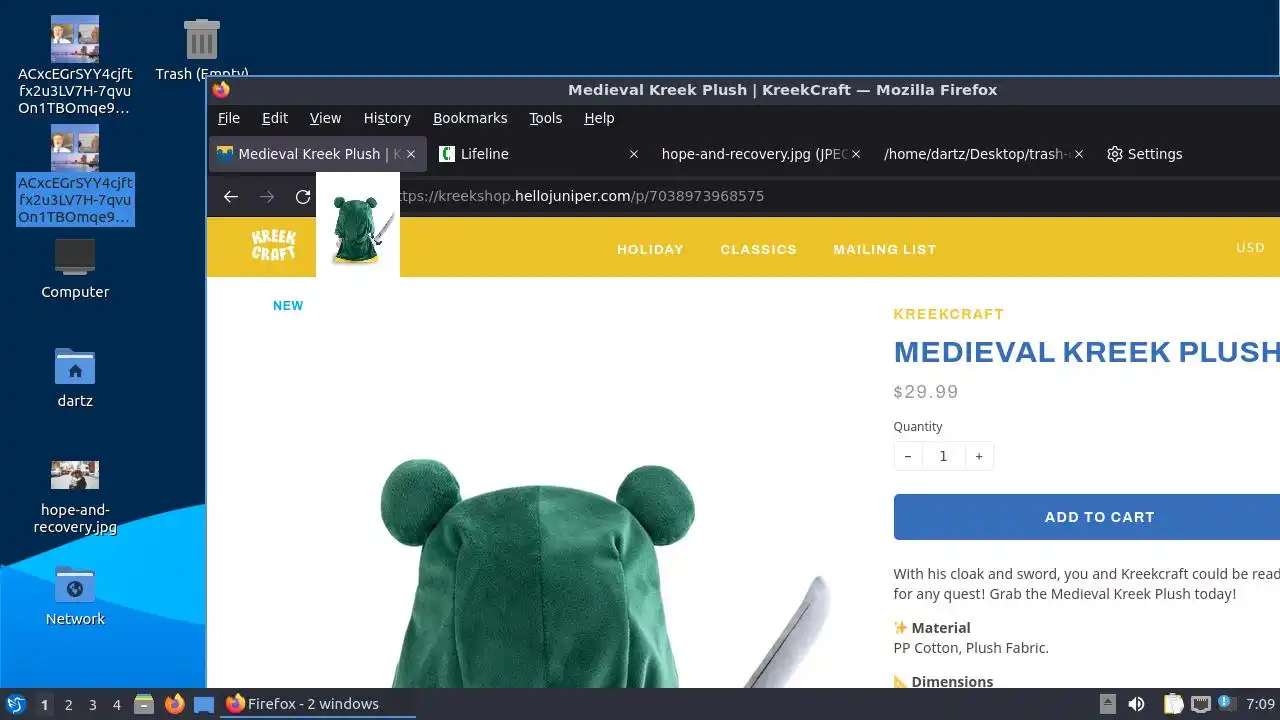Click the 'PP Cotton, Plush Fabric.' text

tap(971, 648)
